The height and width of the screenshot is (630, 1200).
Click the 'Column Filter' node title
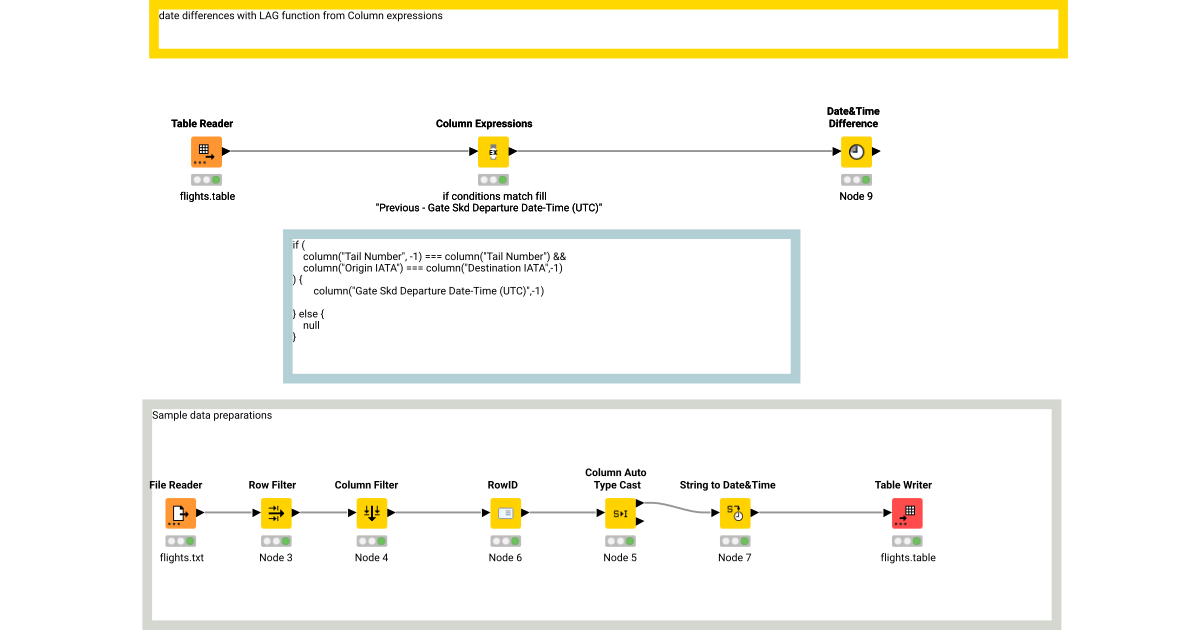pyautogui.click(x=366, y=485)
